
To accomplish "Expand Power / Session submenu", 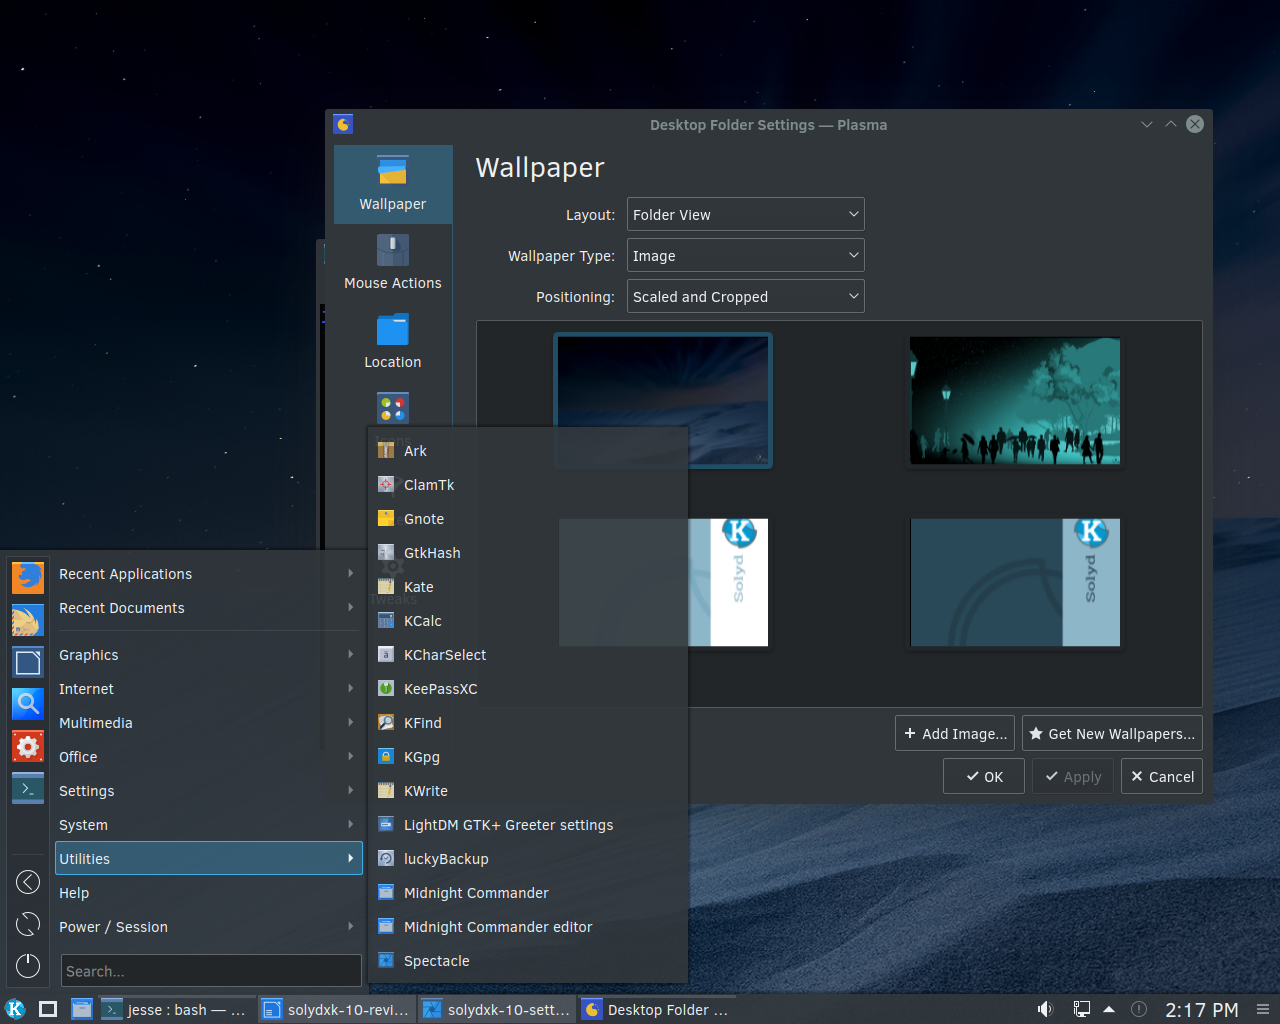I will click(208, 927).
